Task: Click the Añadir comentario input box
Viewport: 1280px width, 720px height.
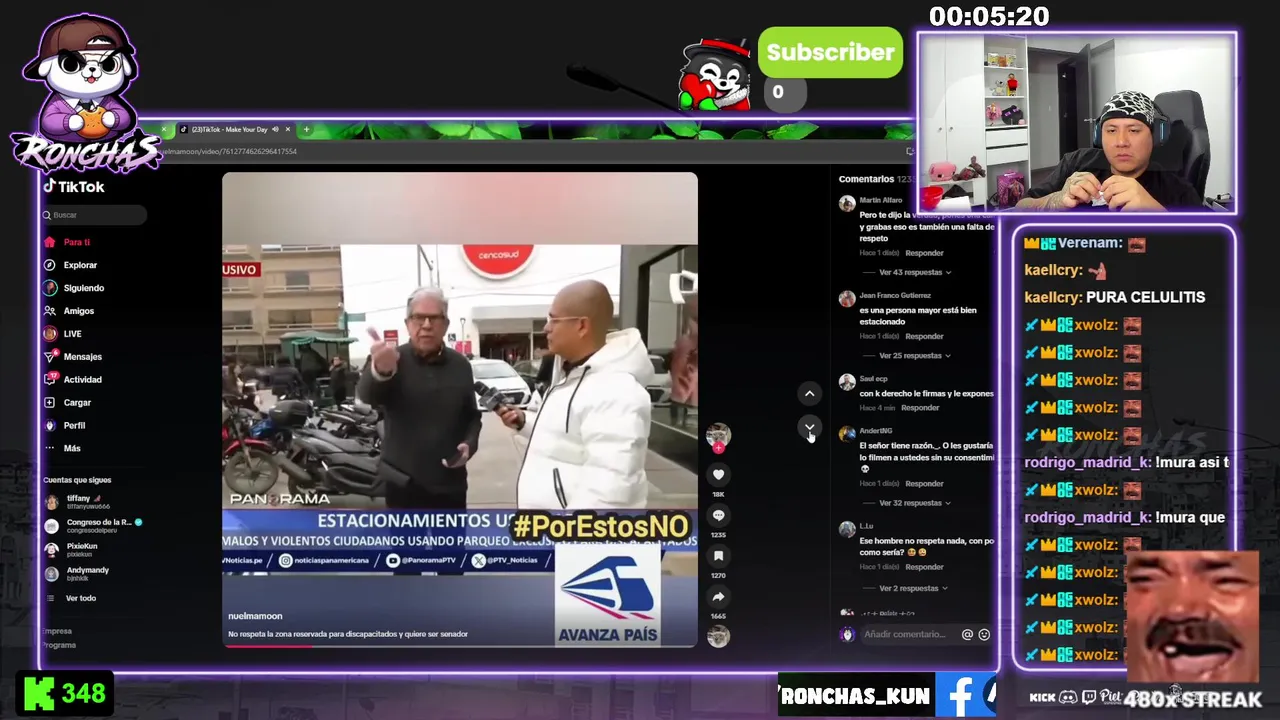Action: 906,635
